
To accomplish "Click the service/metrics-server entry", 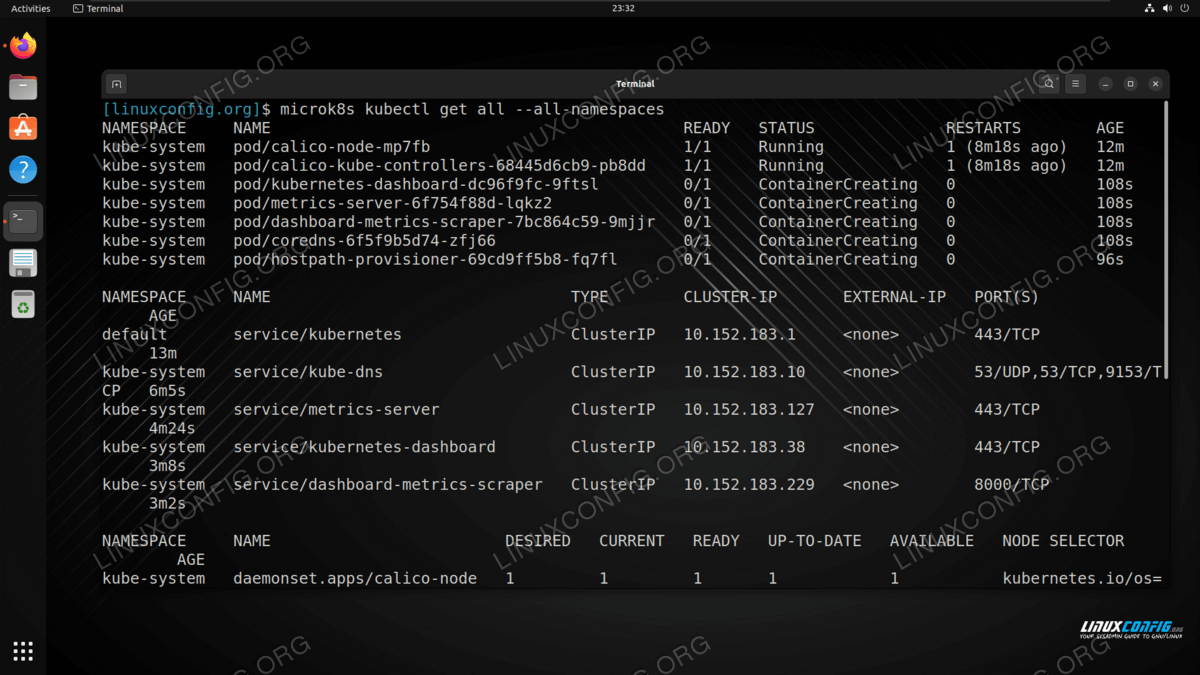I will [x=336, y=409].
